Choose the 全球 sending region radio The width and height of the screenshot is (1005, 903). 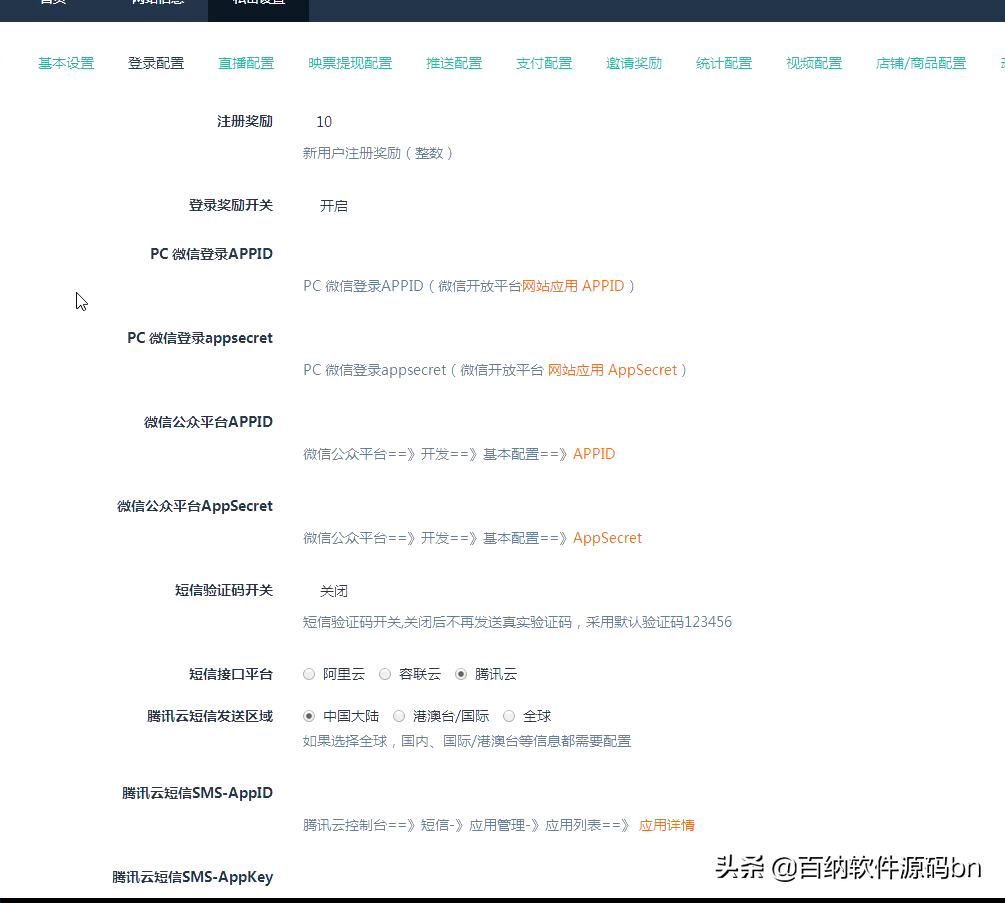click(x=509, y=716)
